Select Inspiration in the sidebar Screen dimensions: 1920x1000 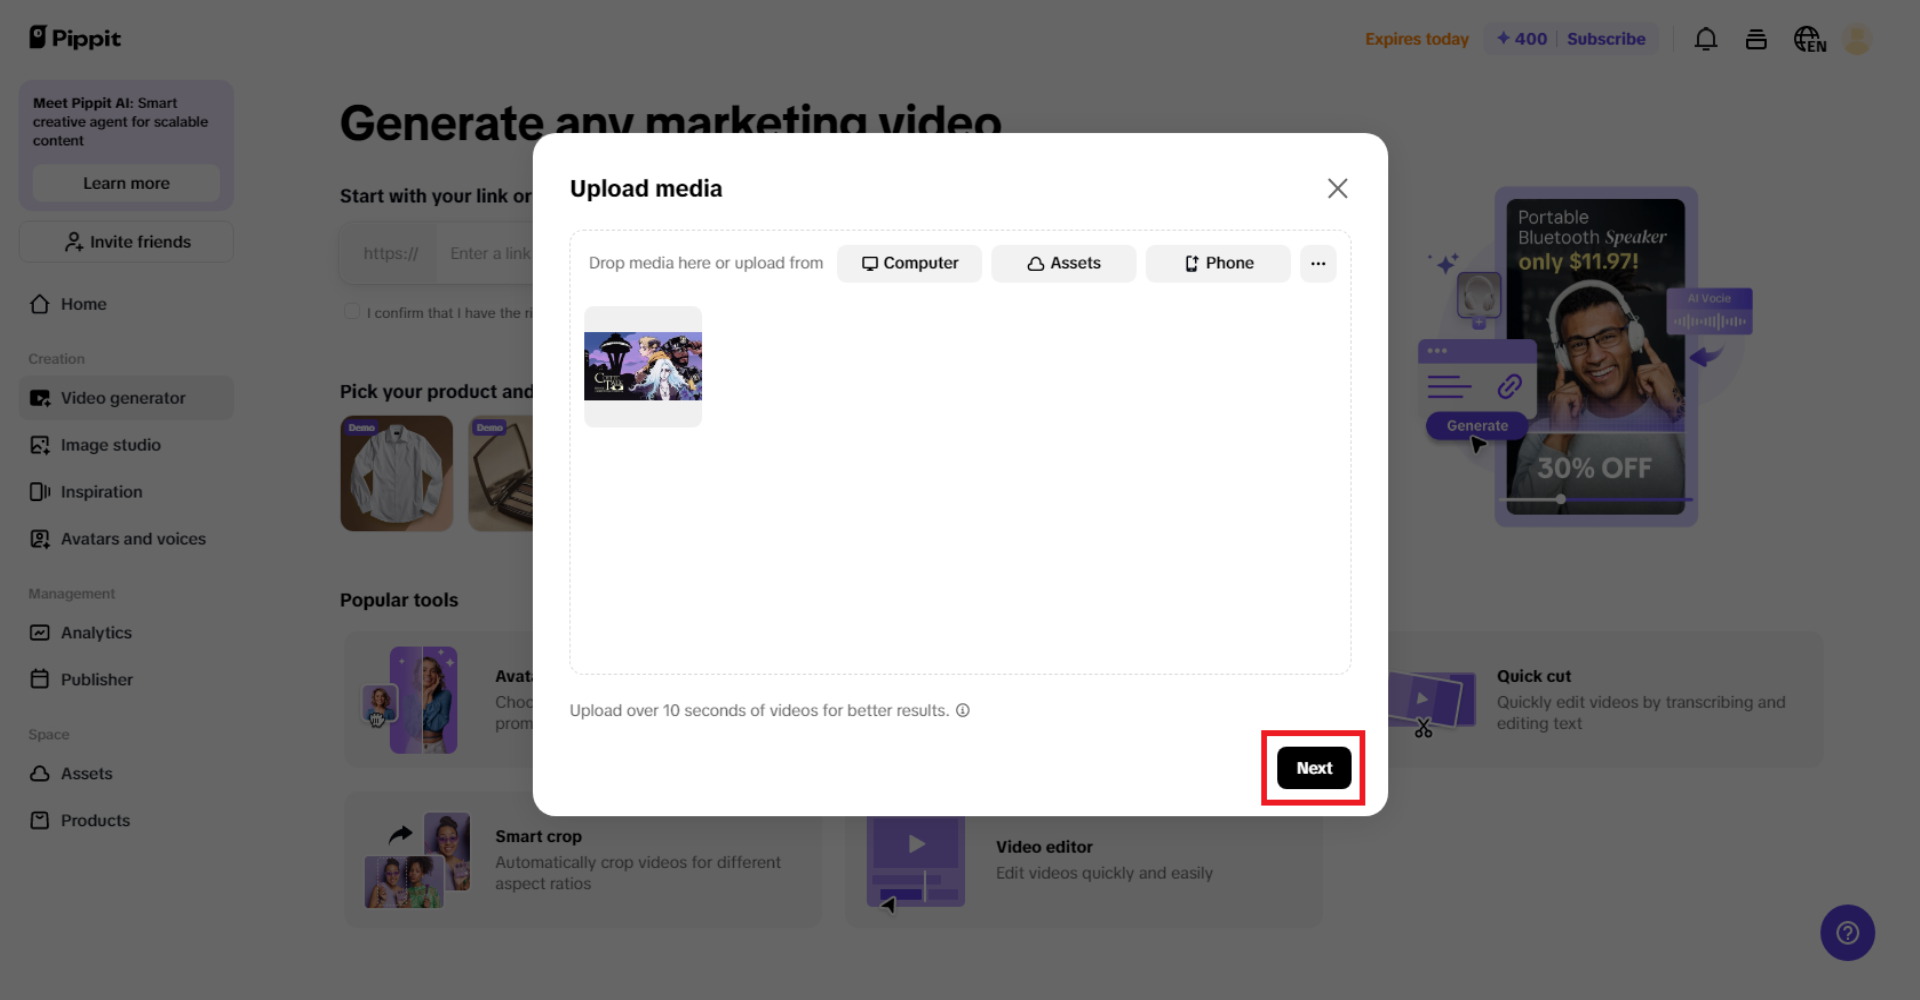click(x=102, y=491)
